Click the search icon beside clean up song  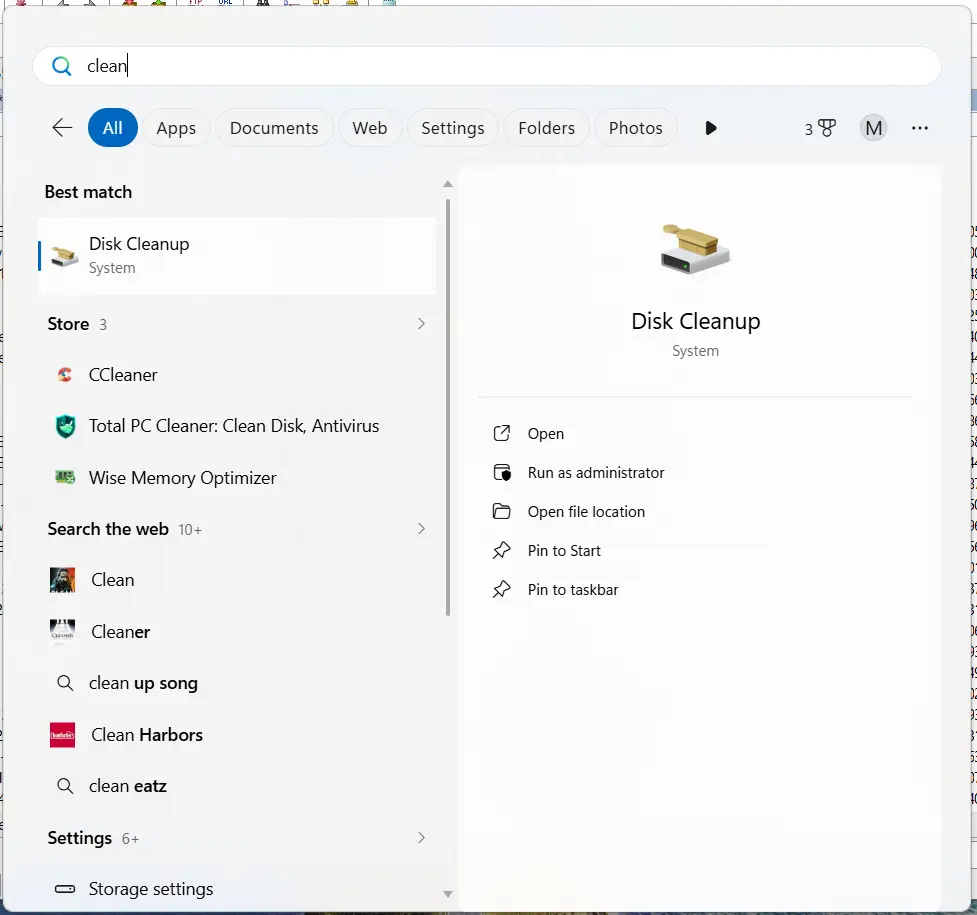[x=65, y=683]
